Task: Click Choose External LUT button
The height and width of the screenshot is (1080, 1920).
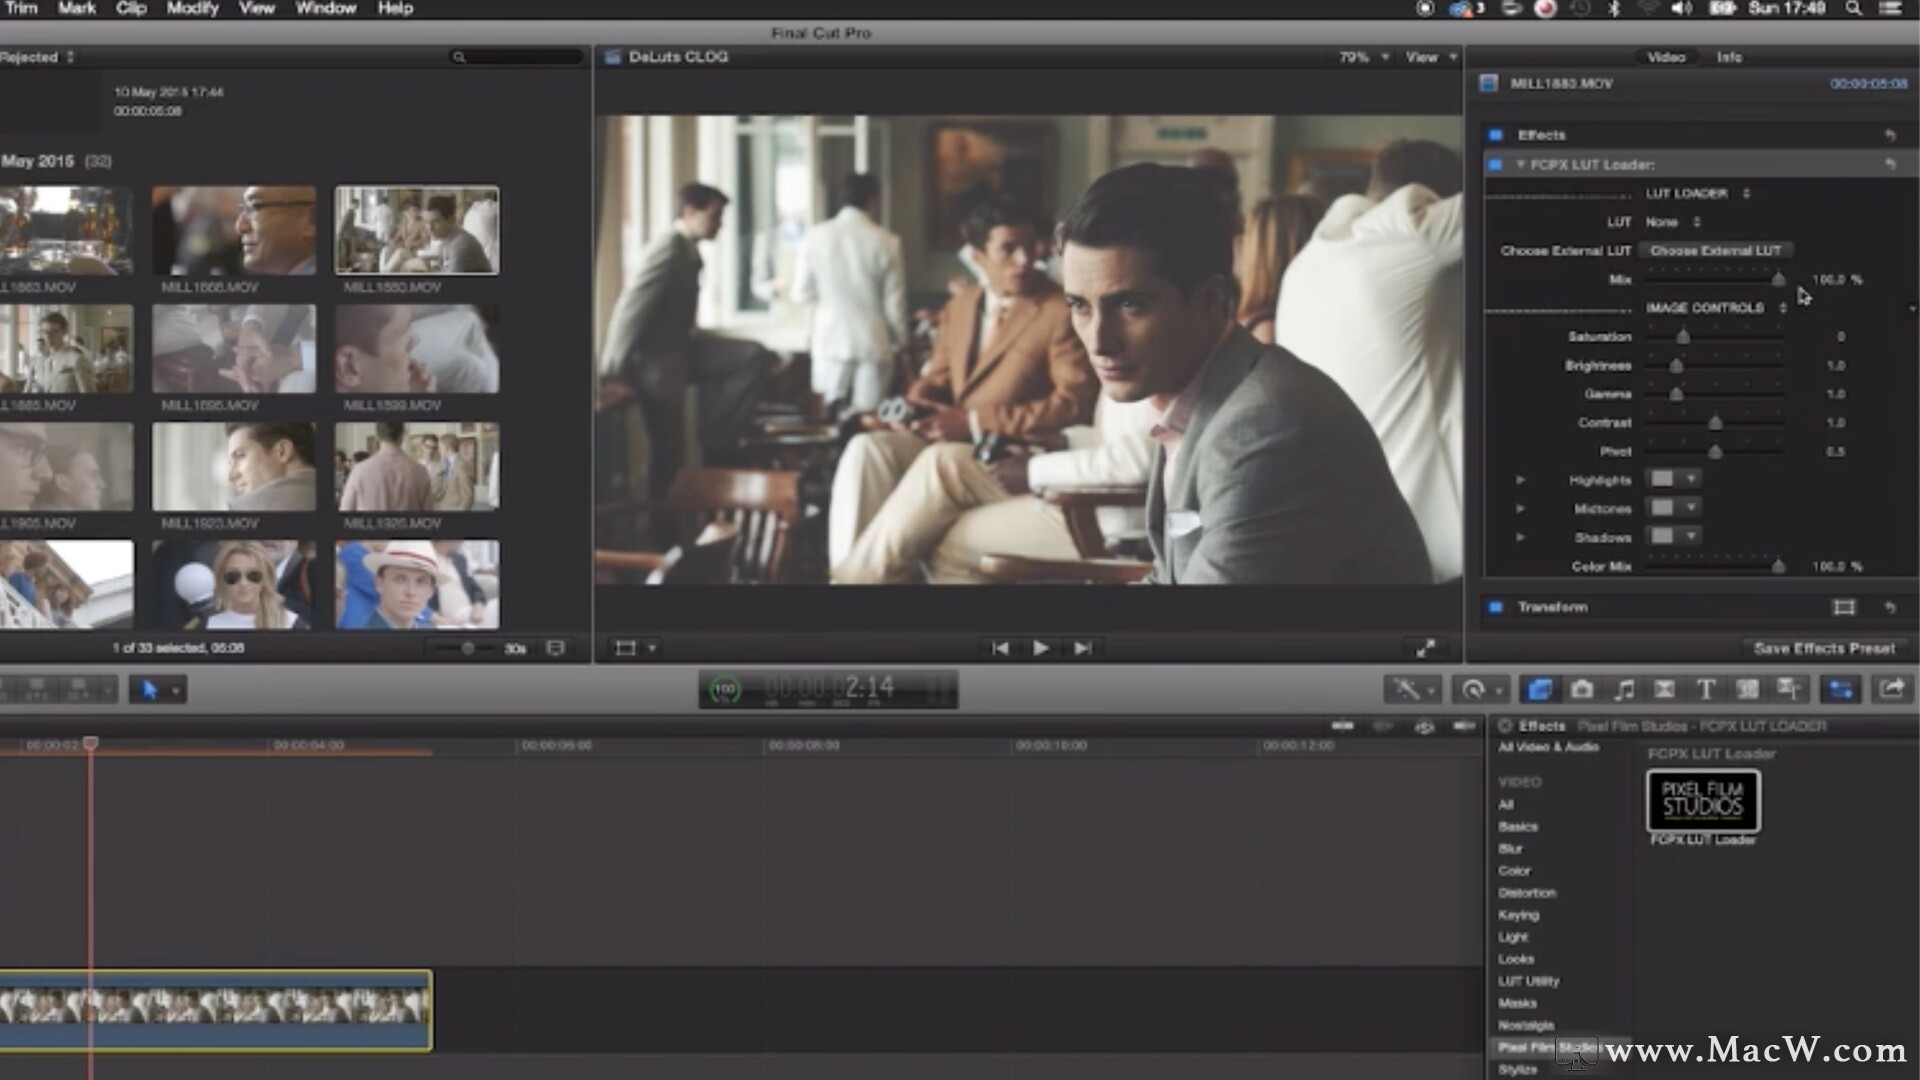Action: (x=1715, y=251)
